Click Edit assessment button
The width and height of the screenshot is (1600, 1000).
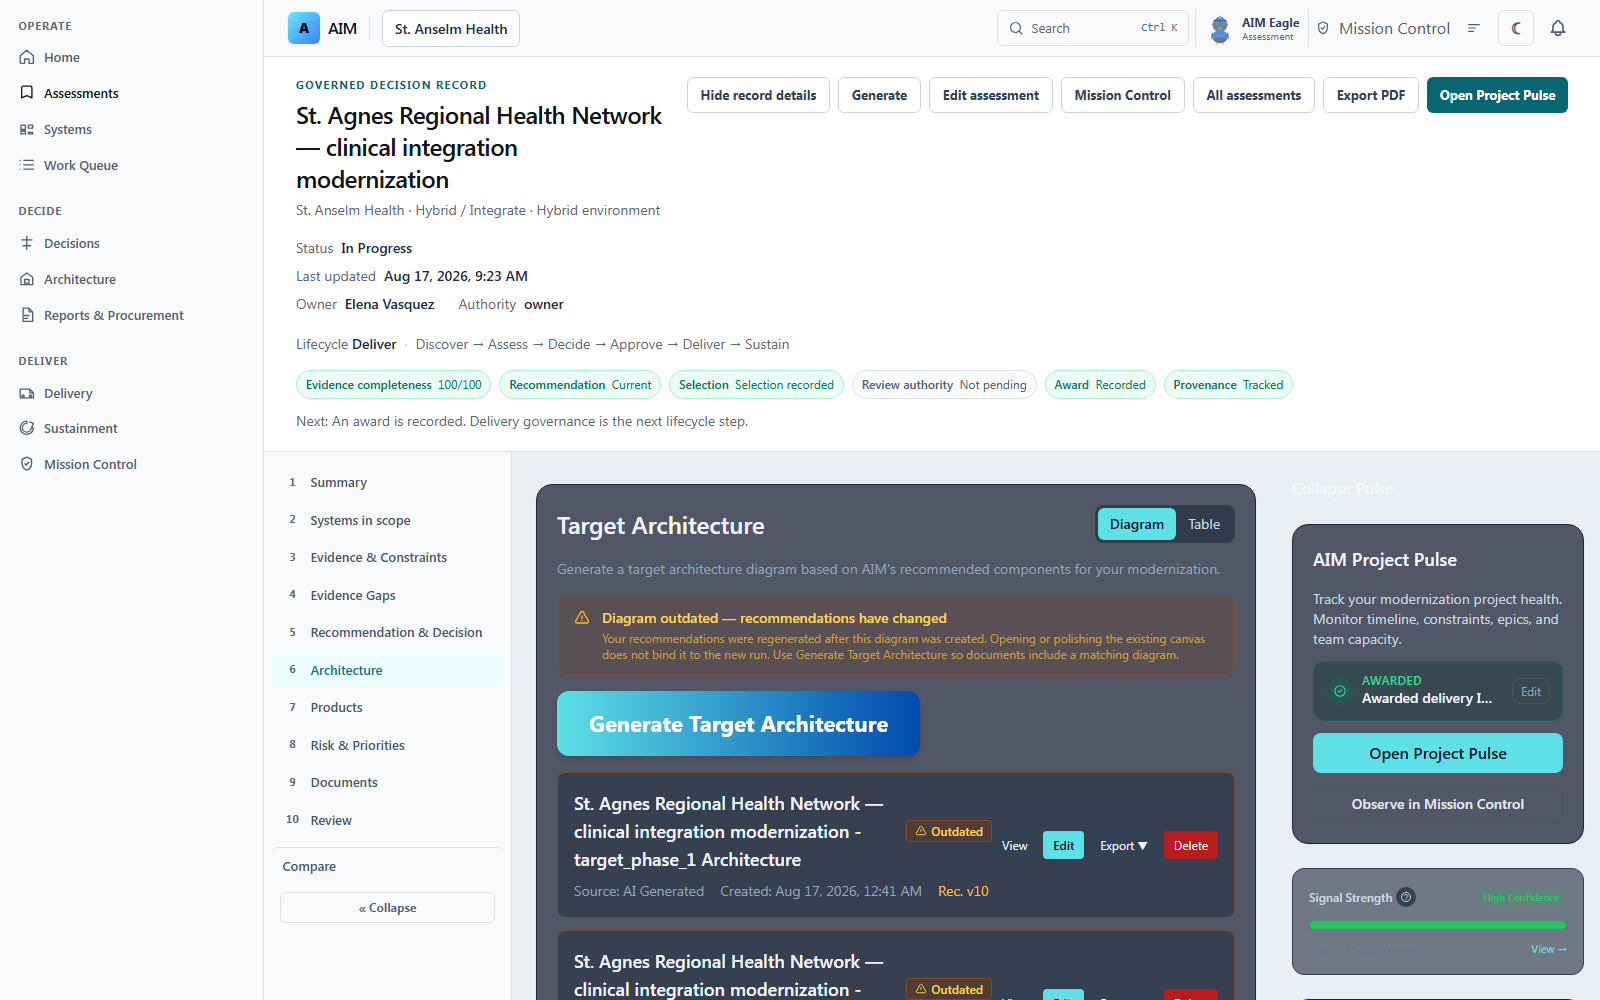point(991,95)
